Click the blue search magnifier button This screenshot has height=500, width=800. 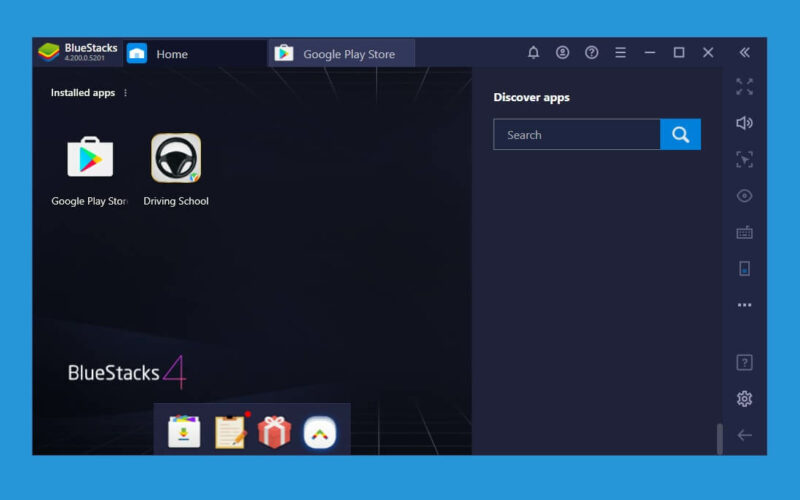[681, 135]
